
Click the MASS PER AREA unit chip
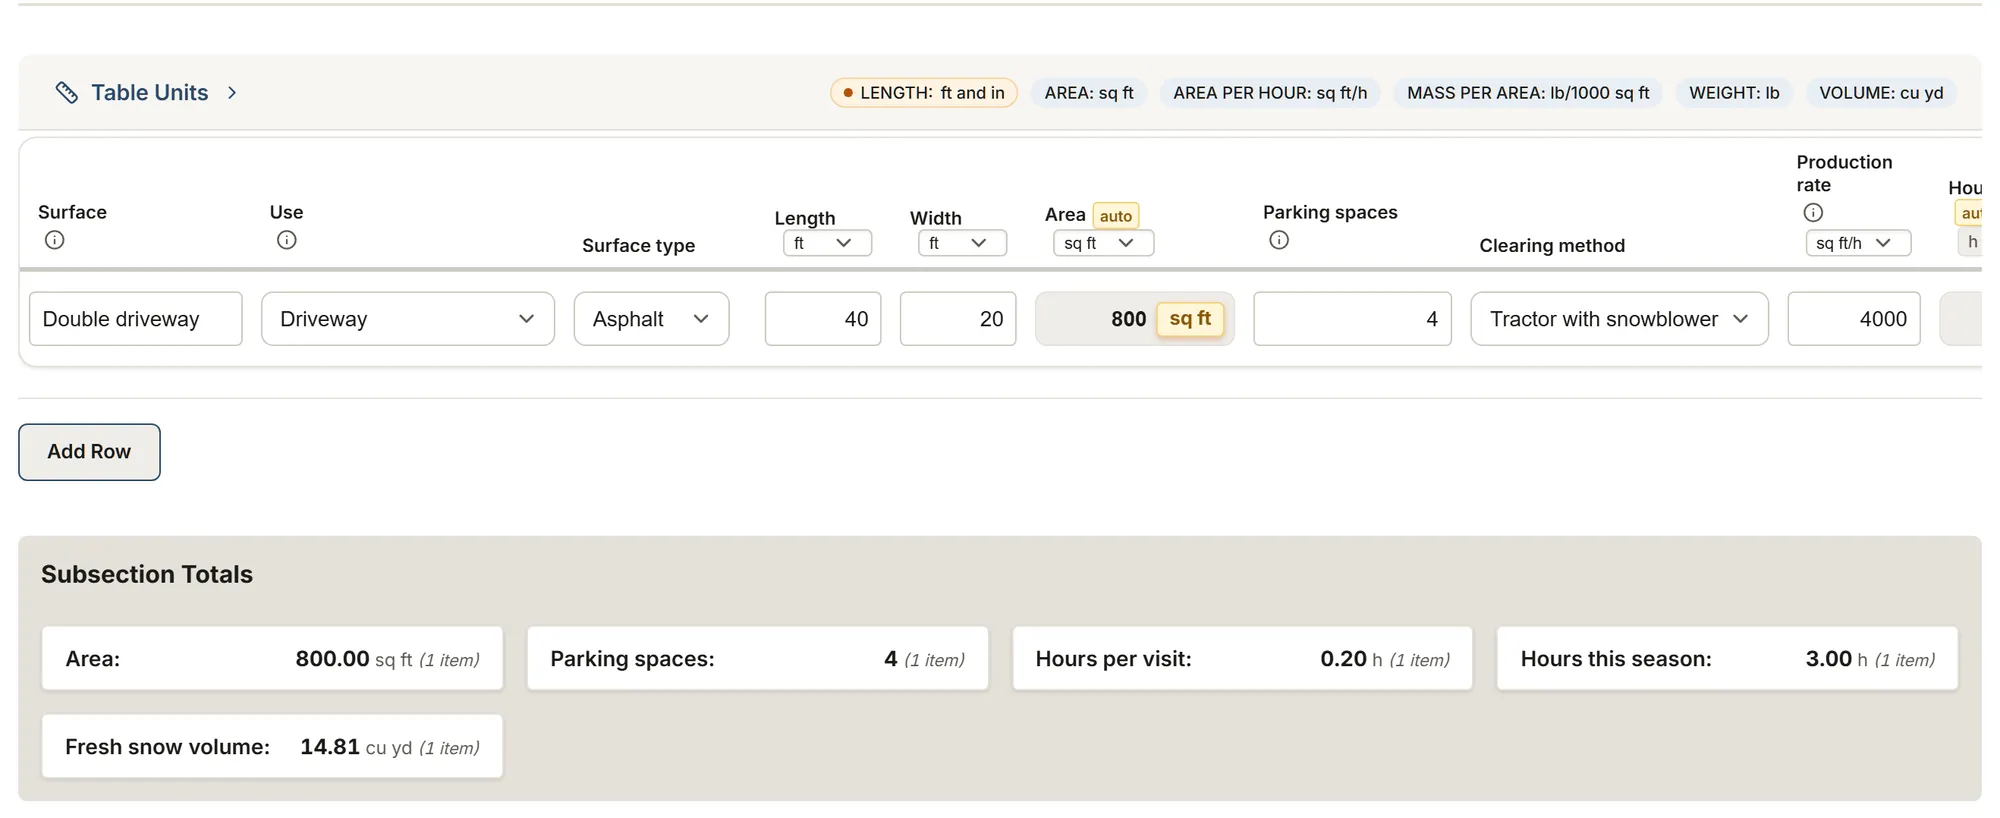1528,93
